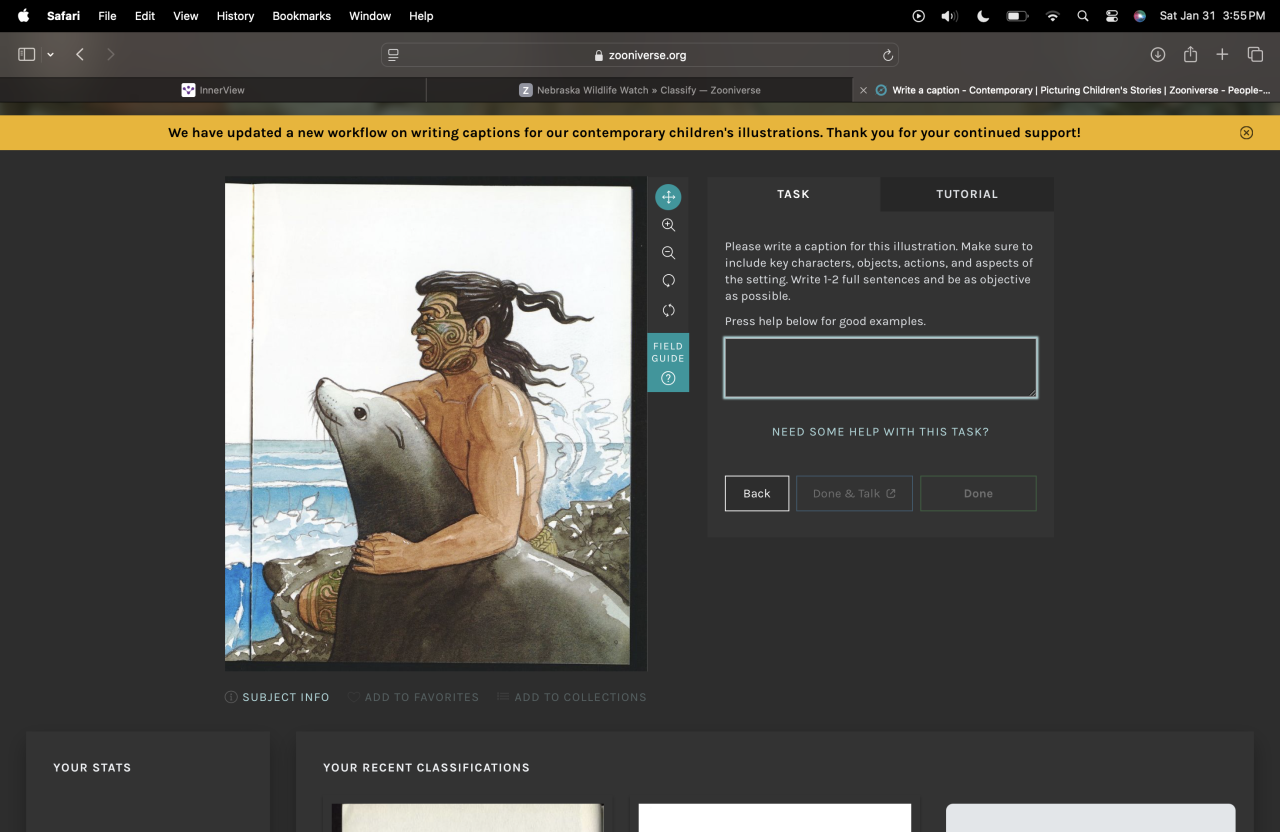Image resolution: width=1280 pixels, height=832 pixels.
Task: Open the volume control in menu bar
Action: pyautogui.click(x=949, y=16)
